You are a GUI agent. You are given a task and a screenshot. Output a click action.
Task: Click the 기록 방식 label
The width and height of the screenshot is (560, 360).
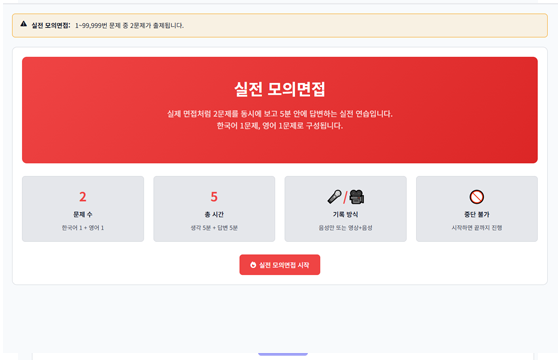click(345, 214)
